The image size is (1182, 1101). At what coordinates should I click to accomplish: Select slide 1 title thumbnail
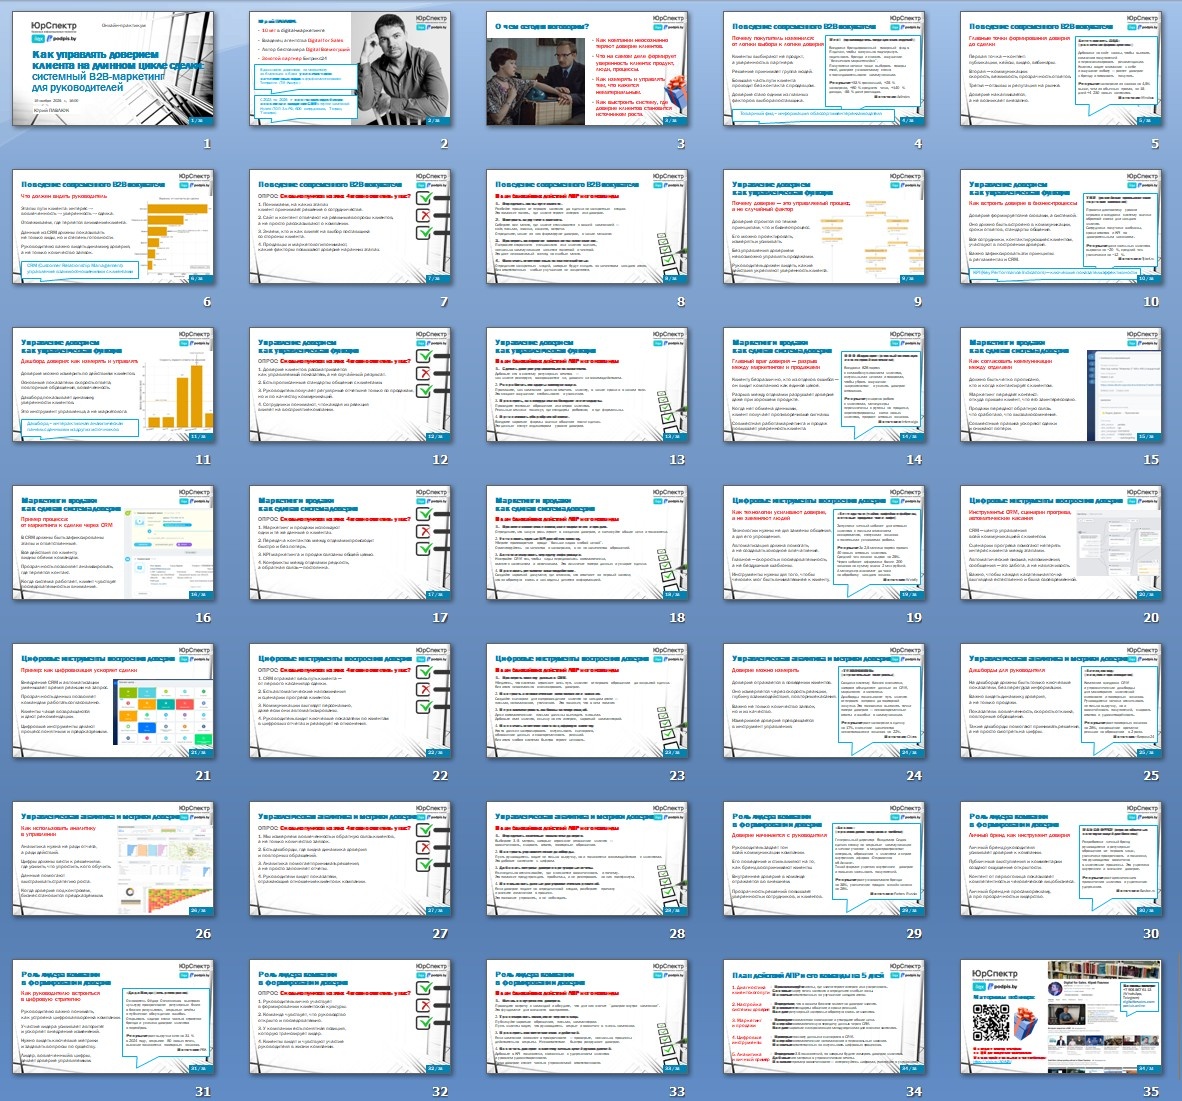(x=113, y=69)
